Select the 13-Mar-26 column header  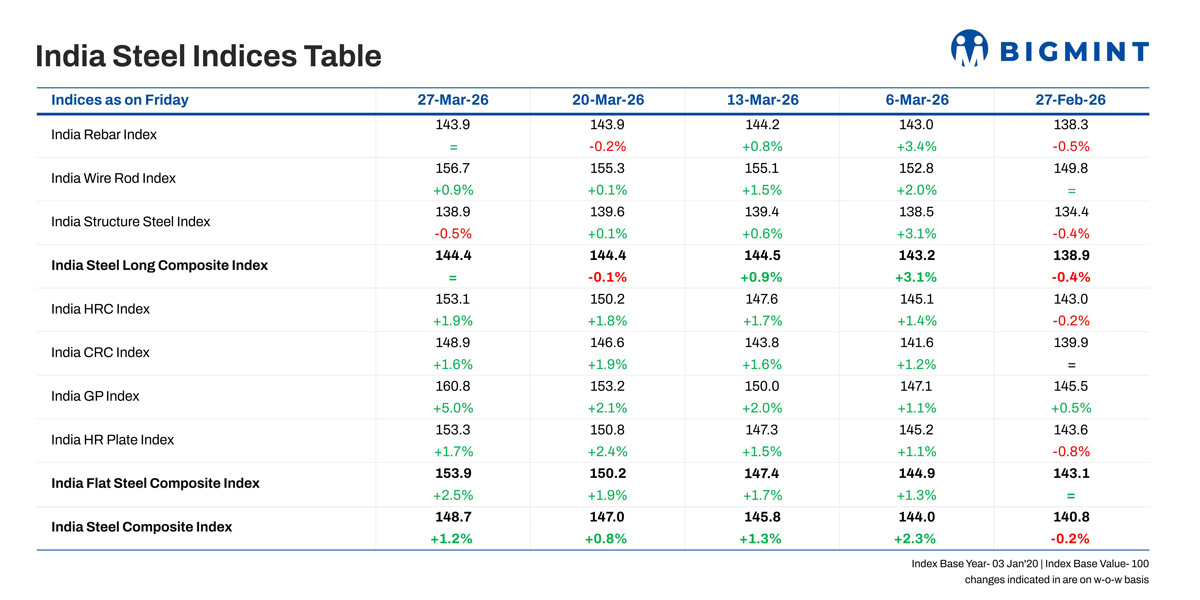point(763,100)
